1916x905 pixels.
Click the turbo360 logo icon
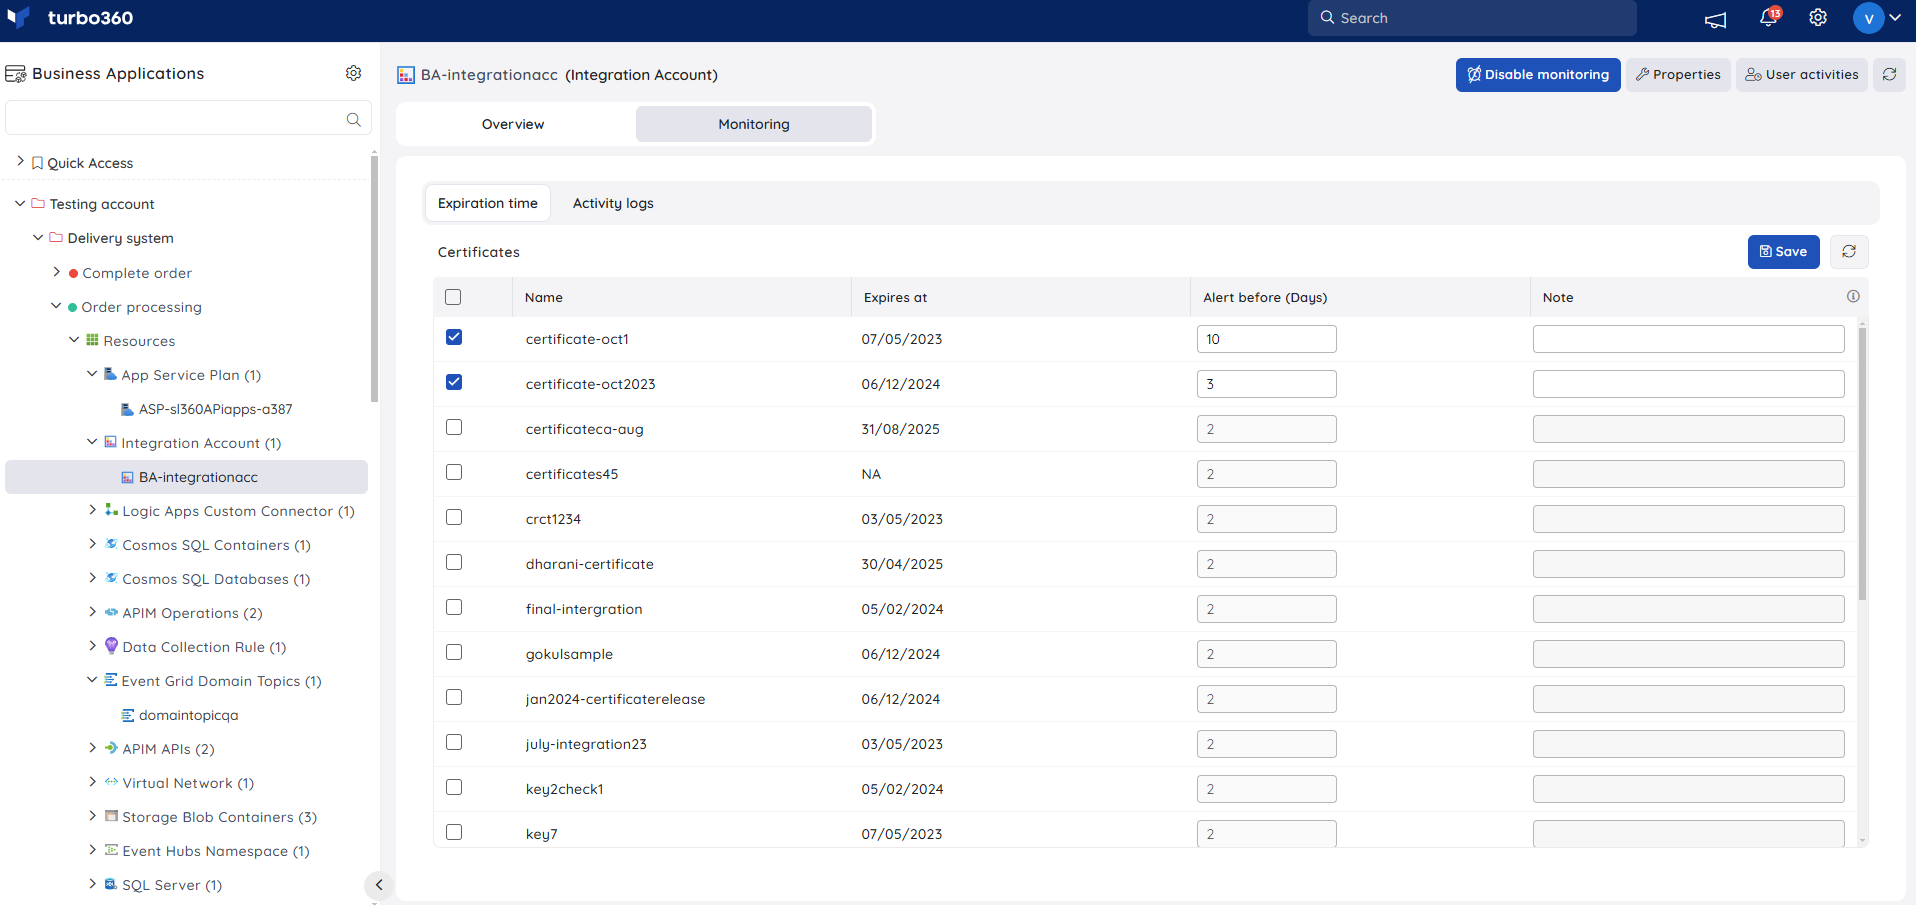coord(19,18)
